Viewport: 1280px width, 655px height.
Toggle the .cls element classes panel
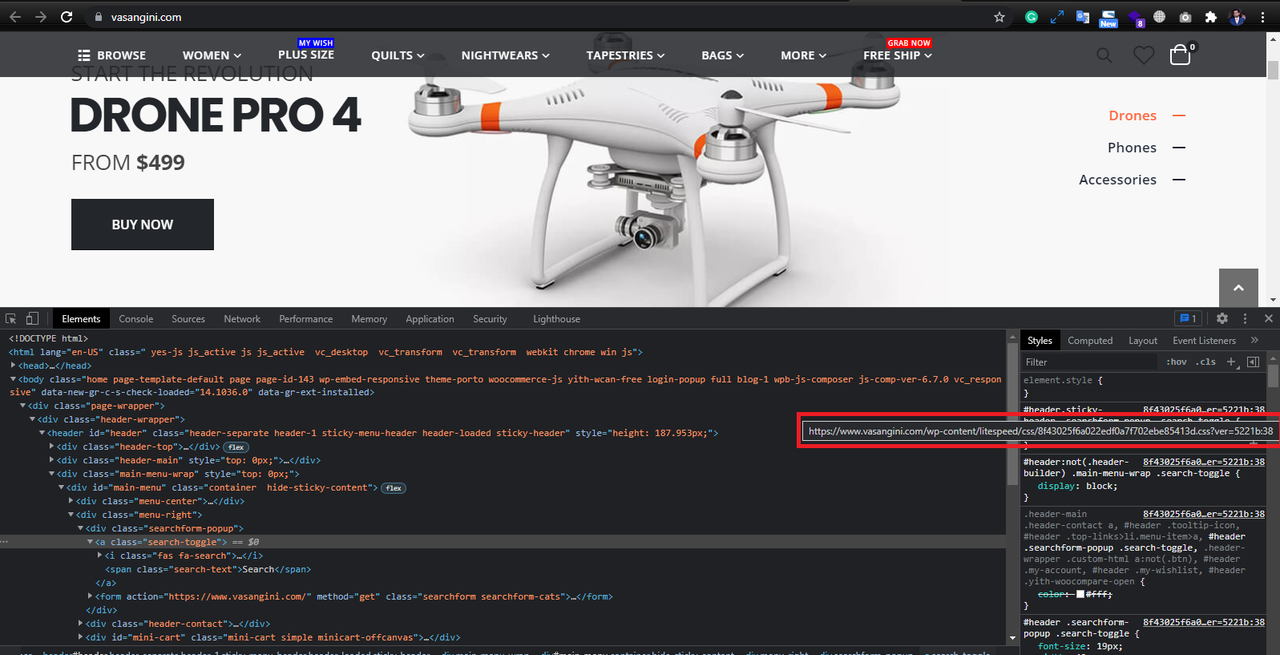point(1206,362)
